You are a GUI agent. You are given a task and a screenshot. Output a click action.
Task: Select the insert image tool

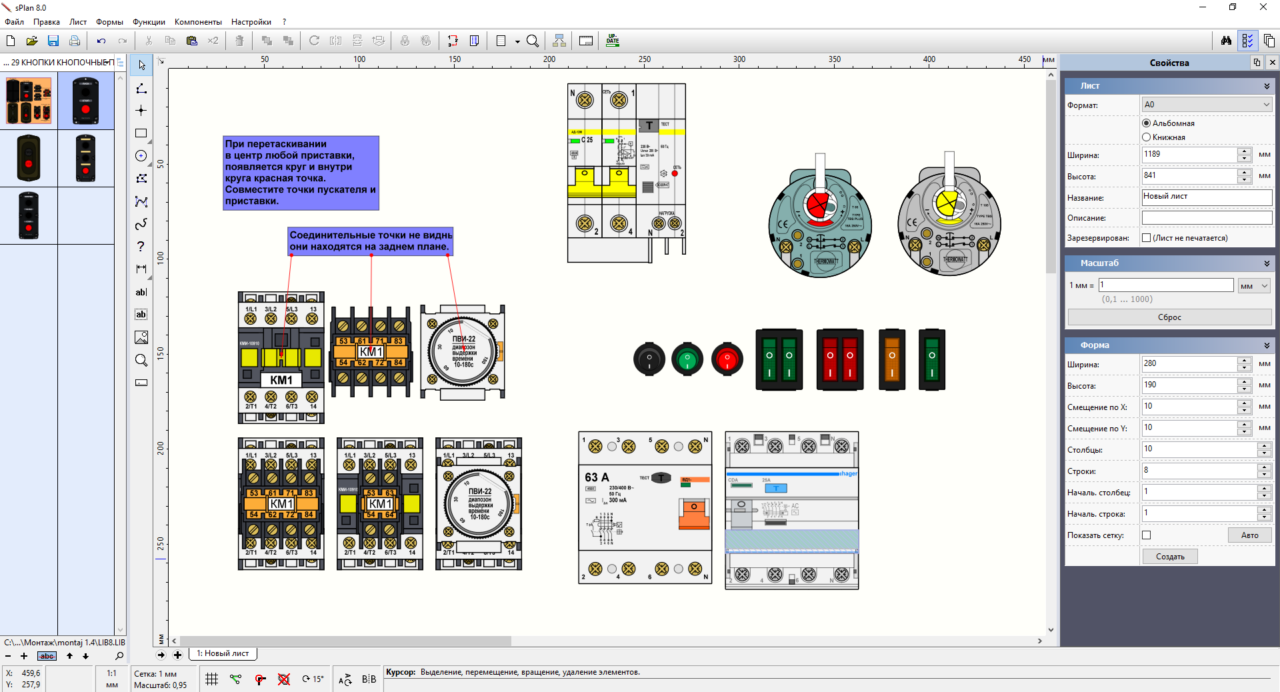click(141, 337)
